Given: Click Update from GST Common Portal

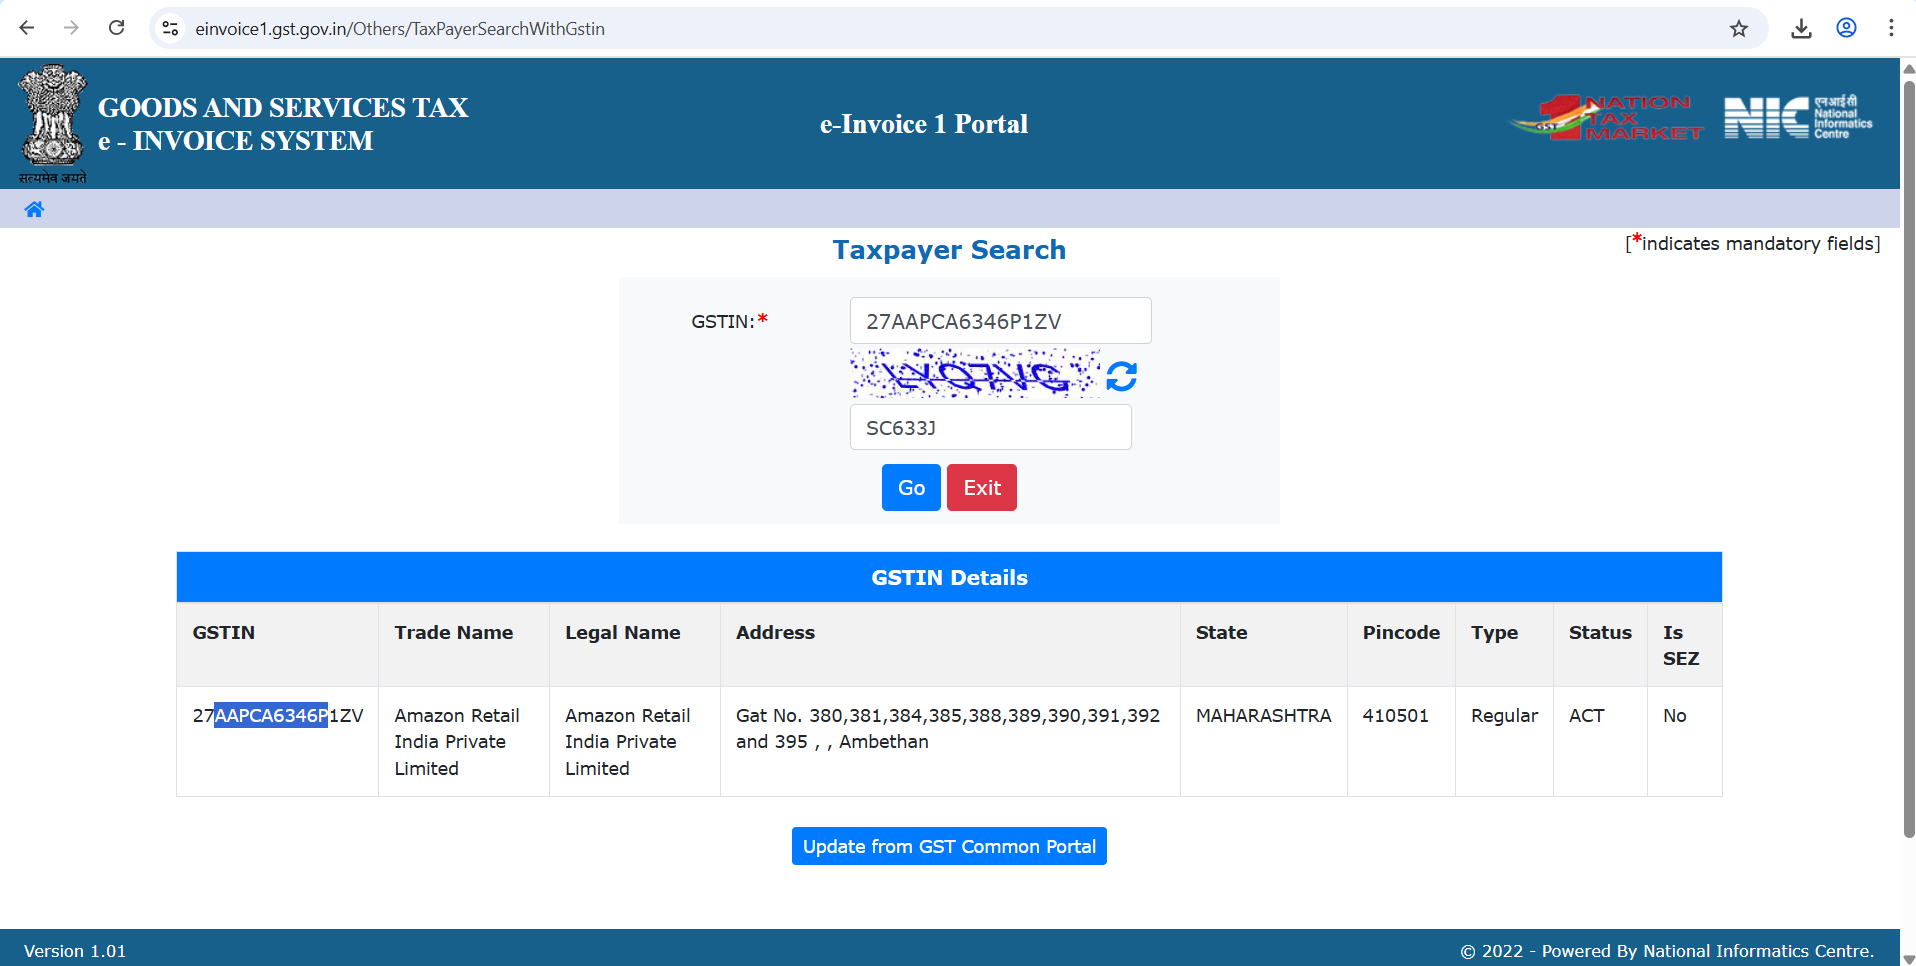Looking at the screenshot, I should 949,846.
